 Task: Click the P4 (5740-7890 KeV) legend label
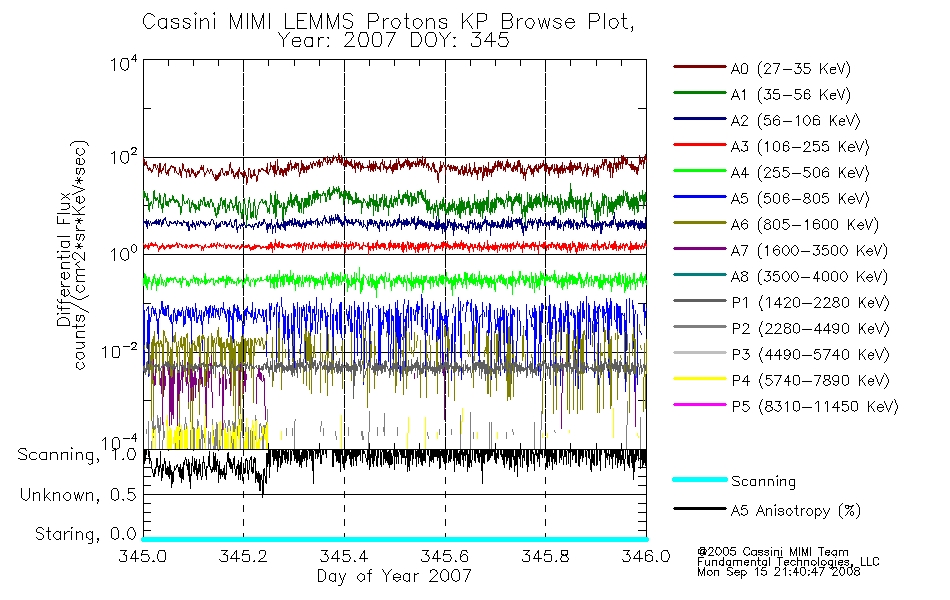810,381
